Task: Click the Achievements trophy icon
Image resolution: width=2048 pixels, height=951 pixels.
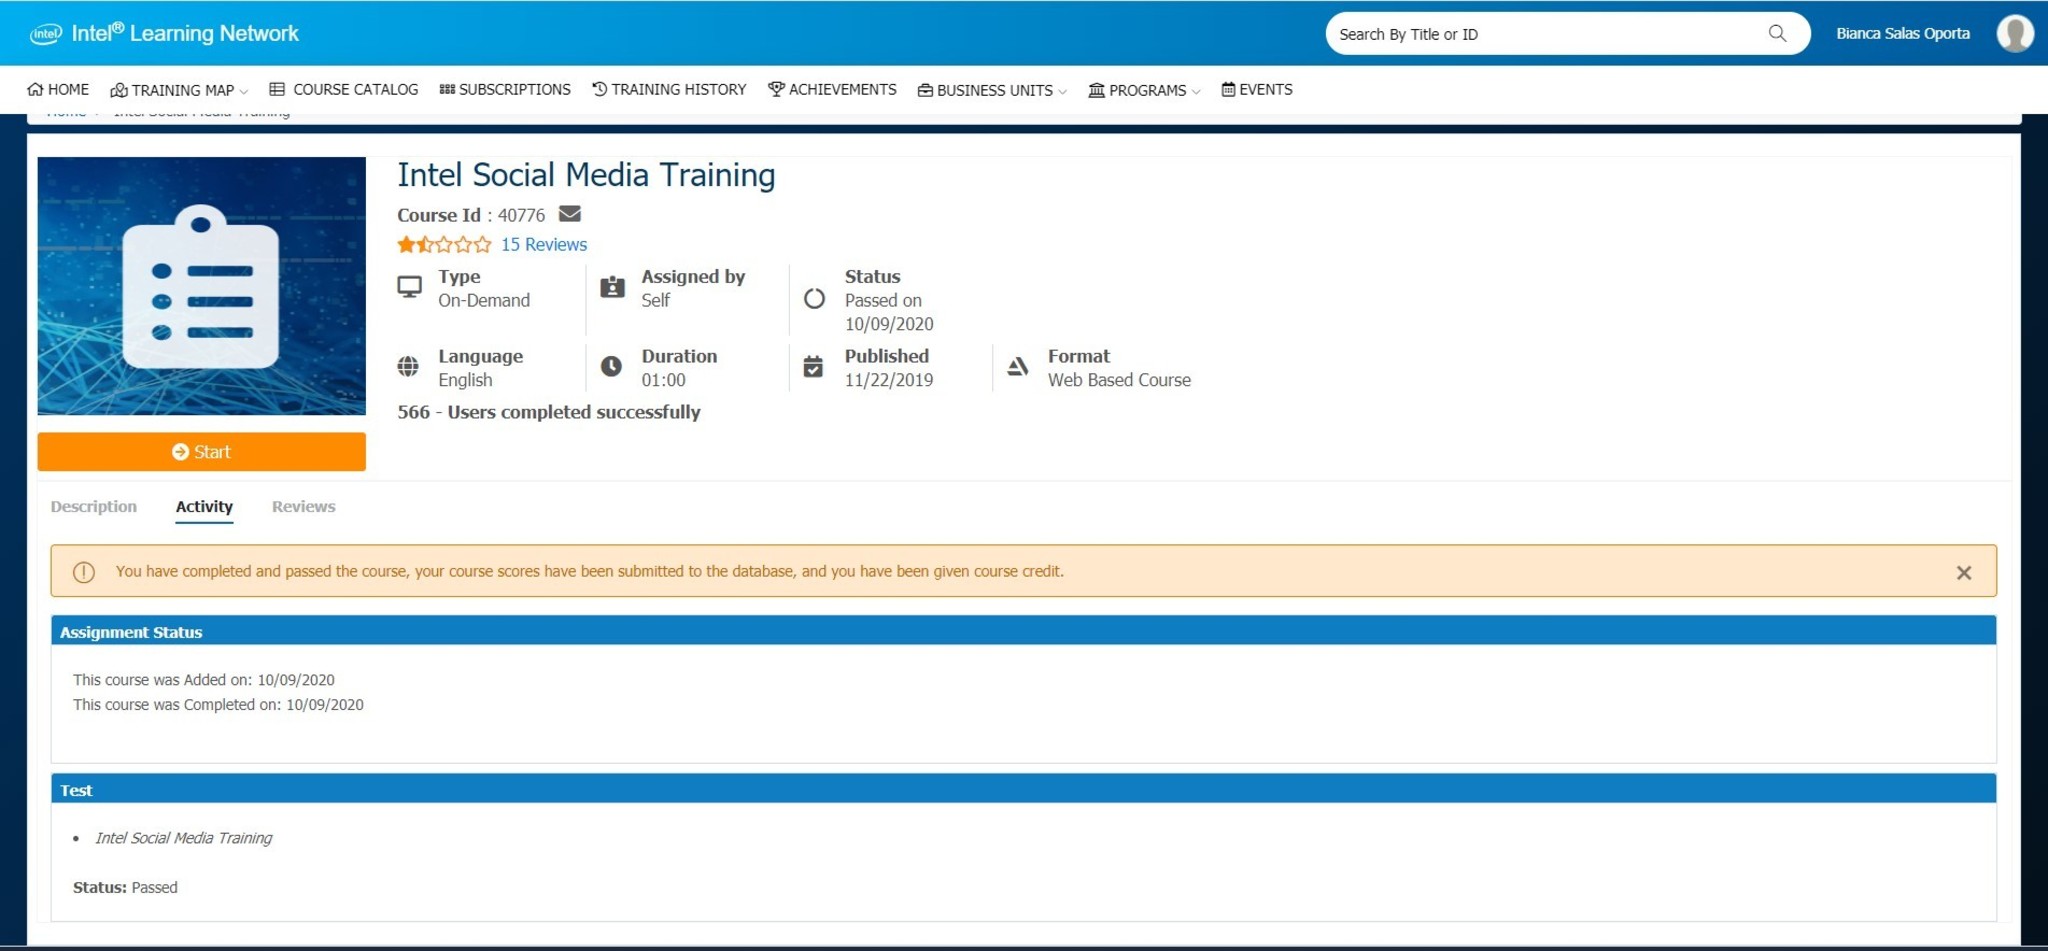Action: (776, 89)
